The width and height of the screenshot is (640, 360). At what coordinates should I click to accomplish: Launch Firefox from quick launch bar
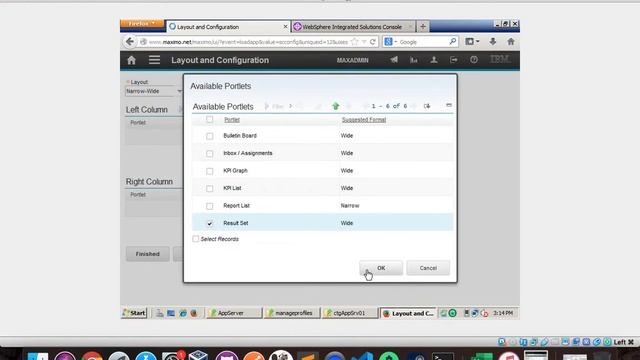click(x=194, y=313)
